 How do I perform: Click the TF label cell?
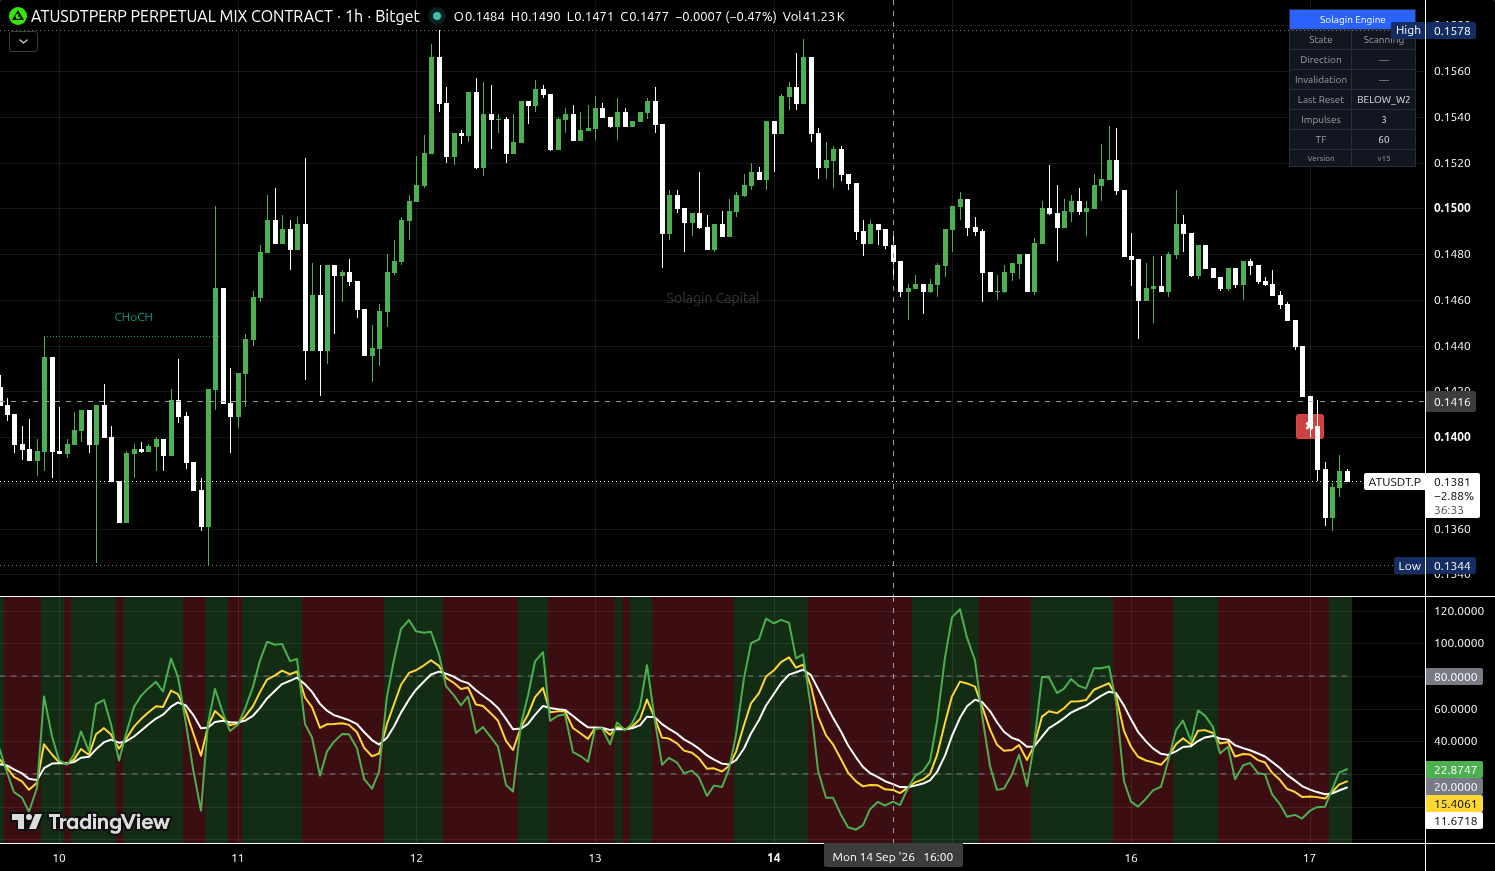pos(1320,140)
